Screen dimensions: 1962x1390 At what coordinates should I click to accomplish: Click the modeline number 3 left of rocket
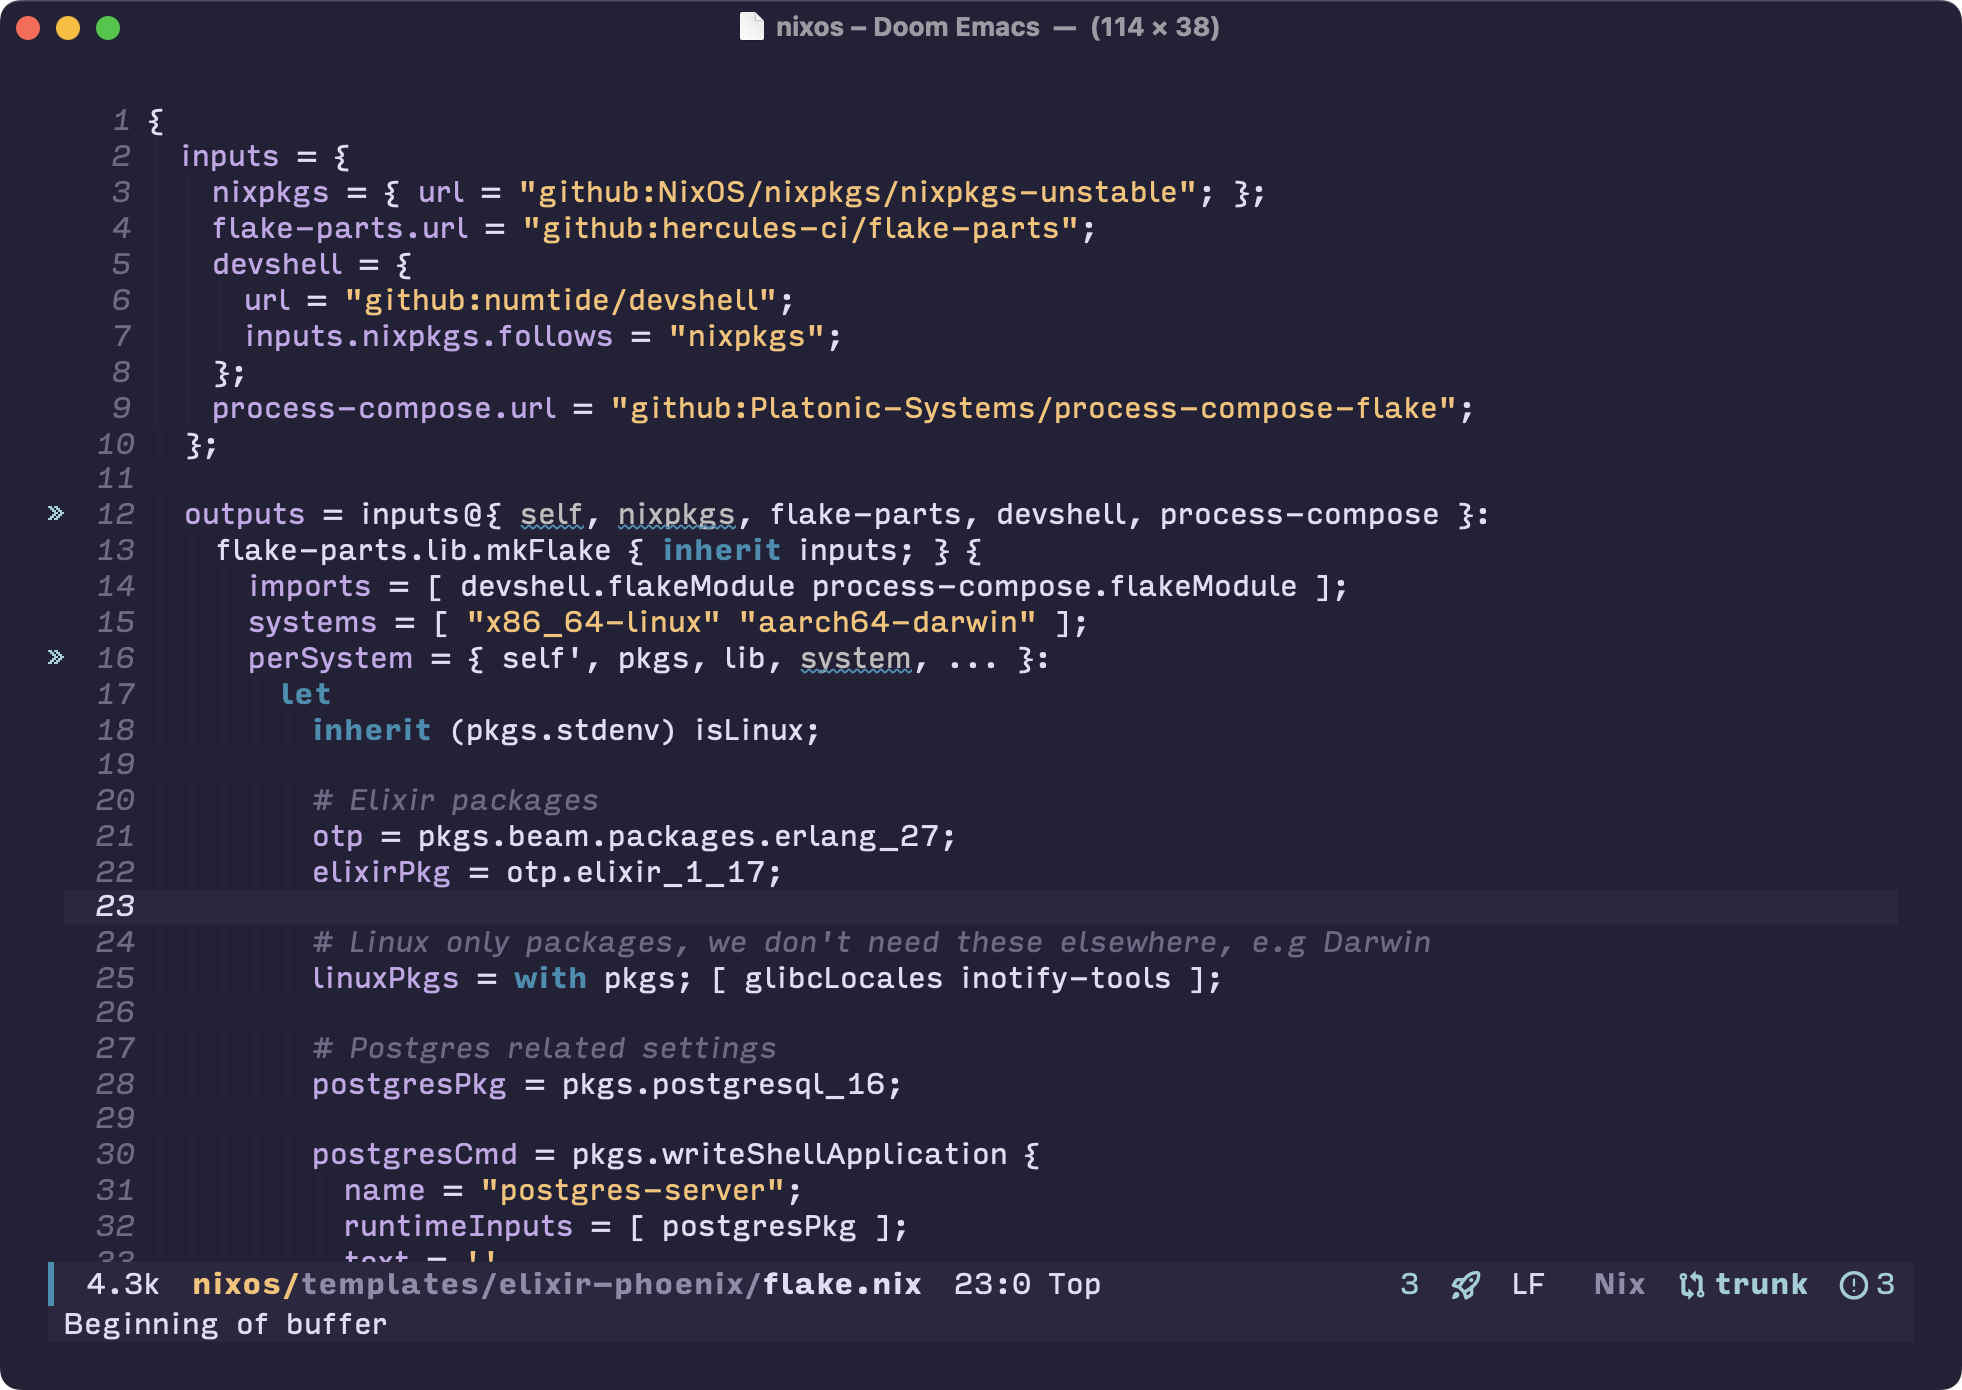click(x=1409, y=1285)
